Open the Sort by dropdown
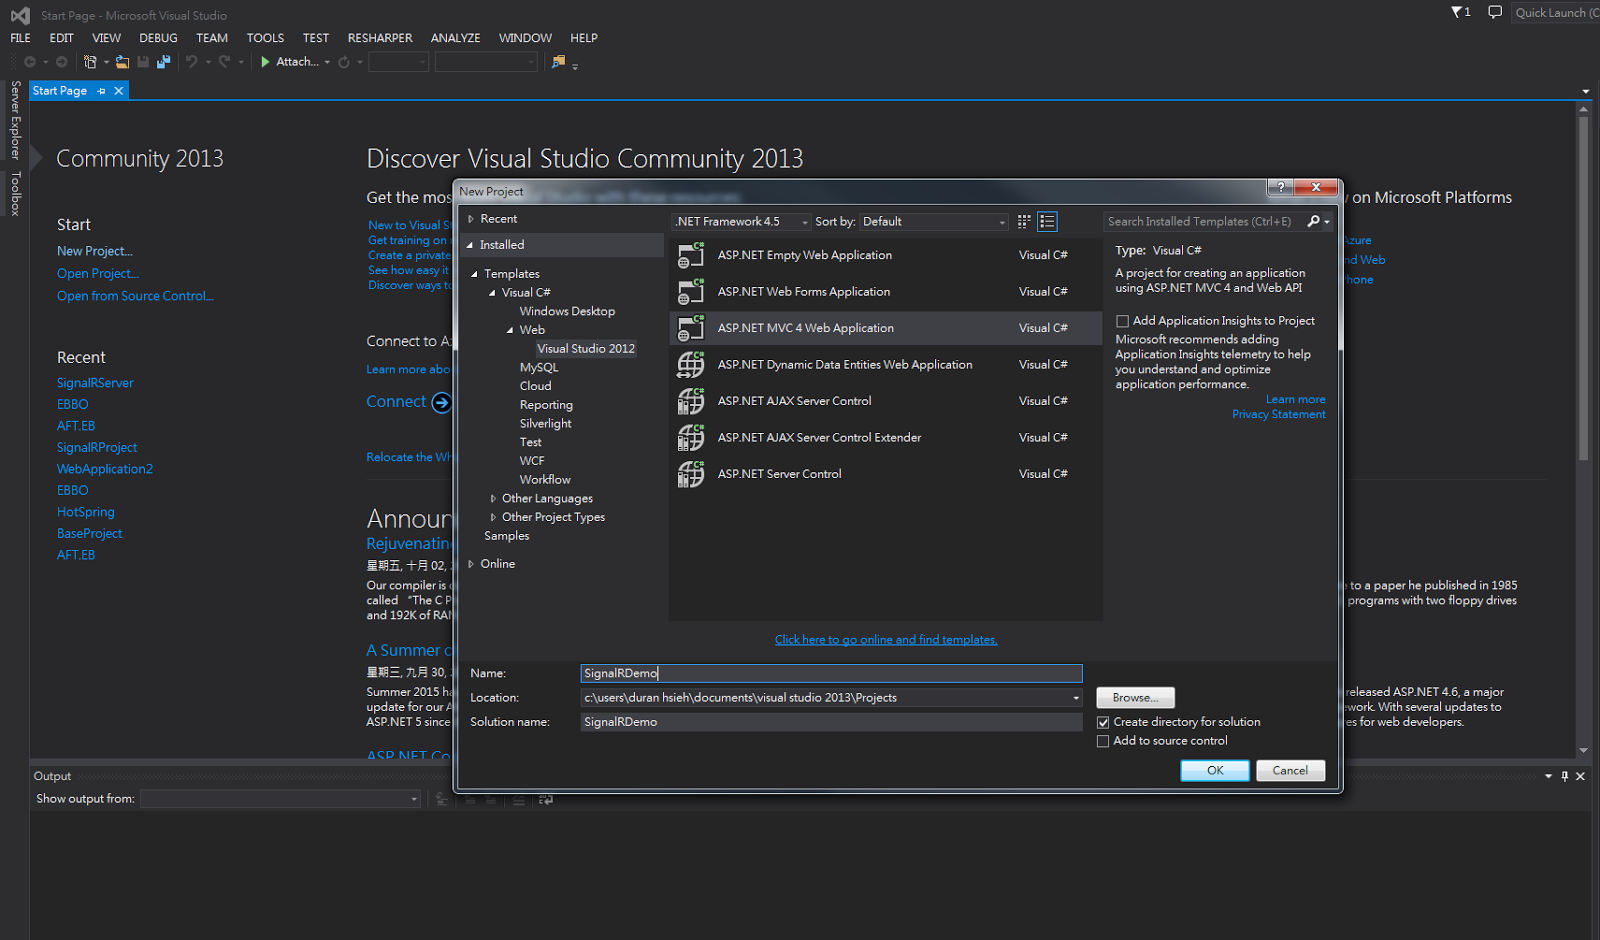This screenshot has width=1600, height=940. [934, 222]
